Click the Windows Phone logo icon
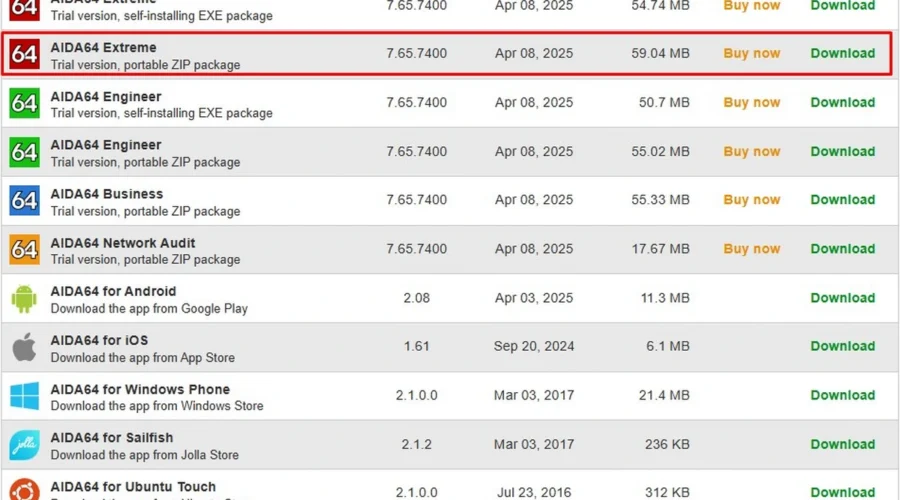The height and width of the screenshot is (500, 900). point(24,395)
